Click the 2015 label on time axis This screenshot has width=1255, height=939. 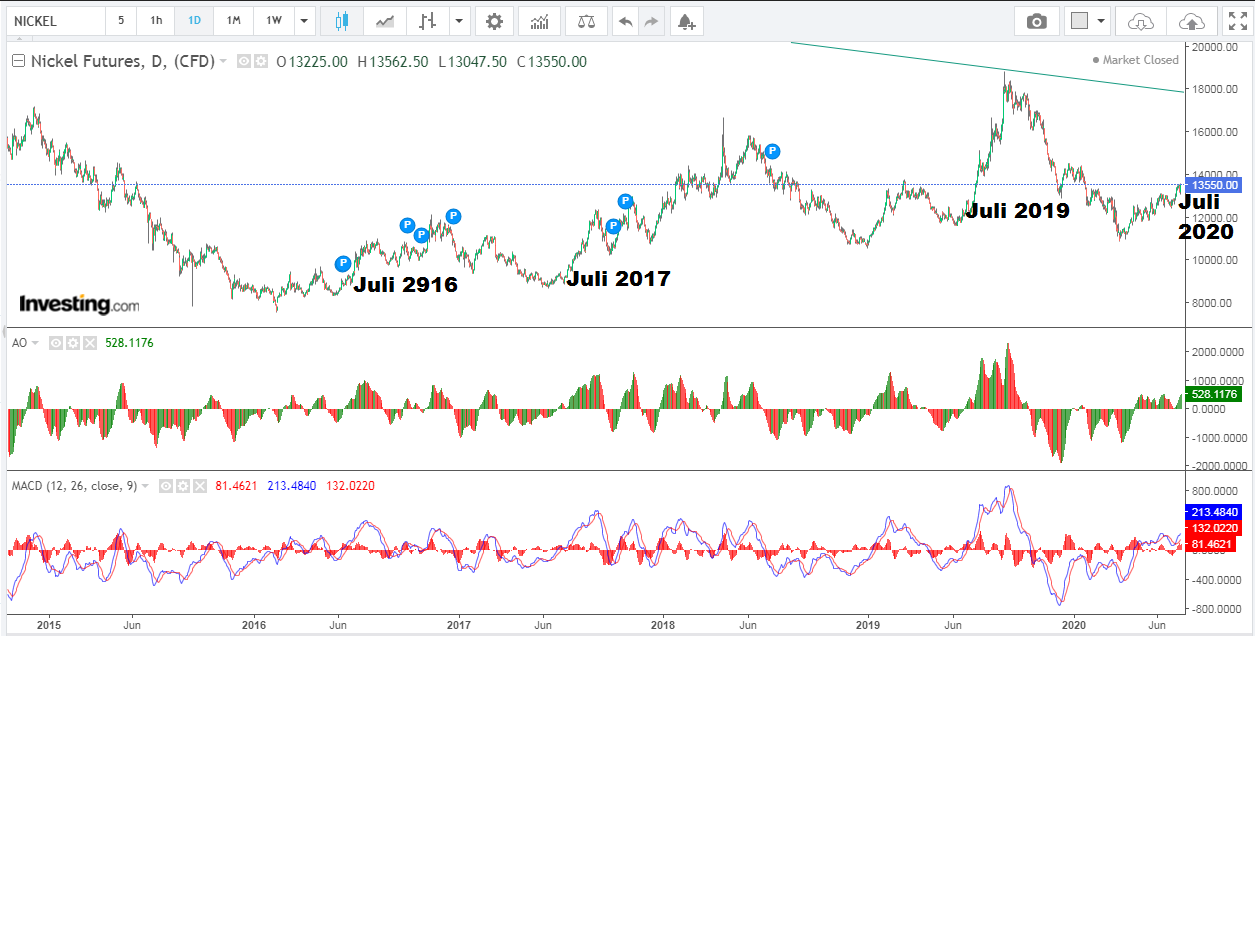pos(49,625)
